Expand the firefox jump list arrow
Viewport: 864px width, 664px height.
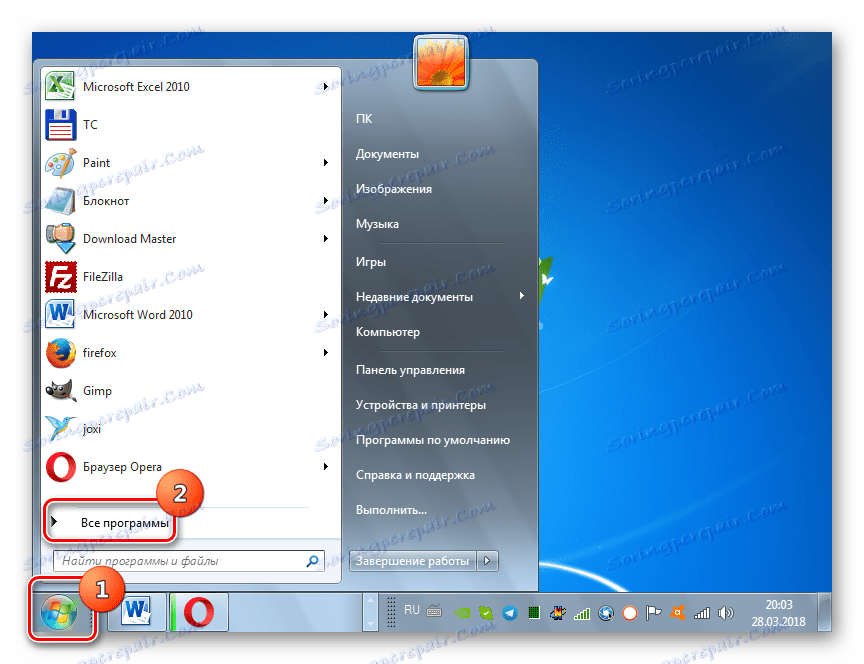click(326, 353)
